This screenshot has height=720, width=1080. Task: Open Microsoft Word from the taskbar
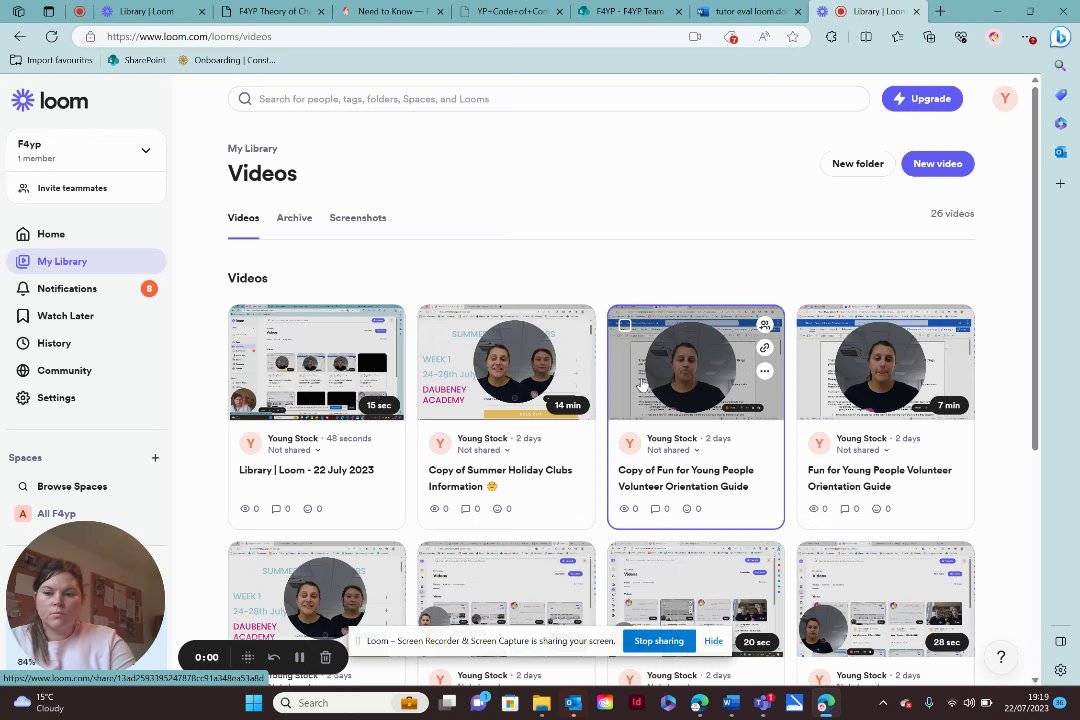731,703
